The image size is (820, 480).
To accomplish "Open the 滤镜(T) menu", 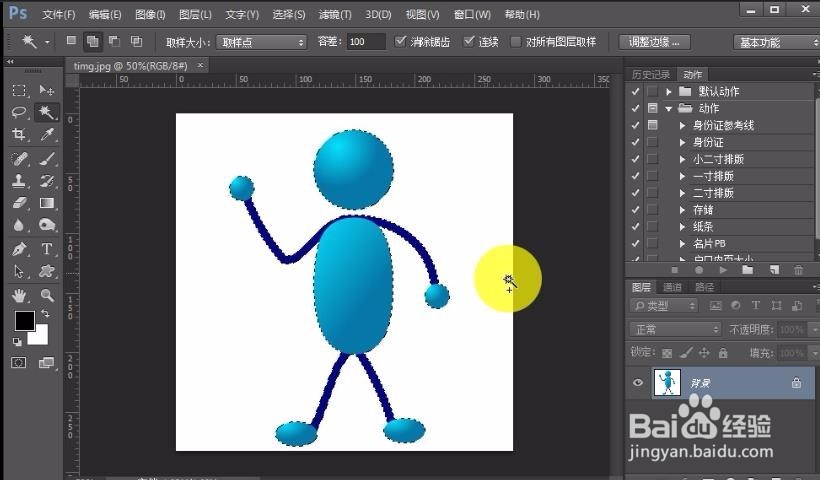I will pyautogui.click(x=335, y=15).
